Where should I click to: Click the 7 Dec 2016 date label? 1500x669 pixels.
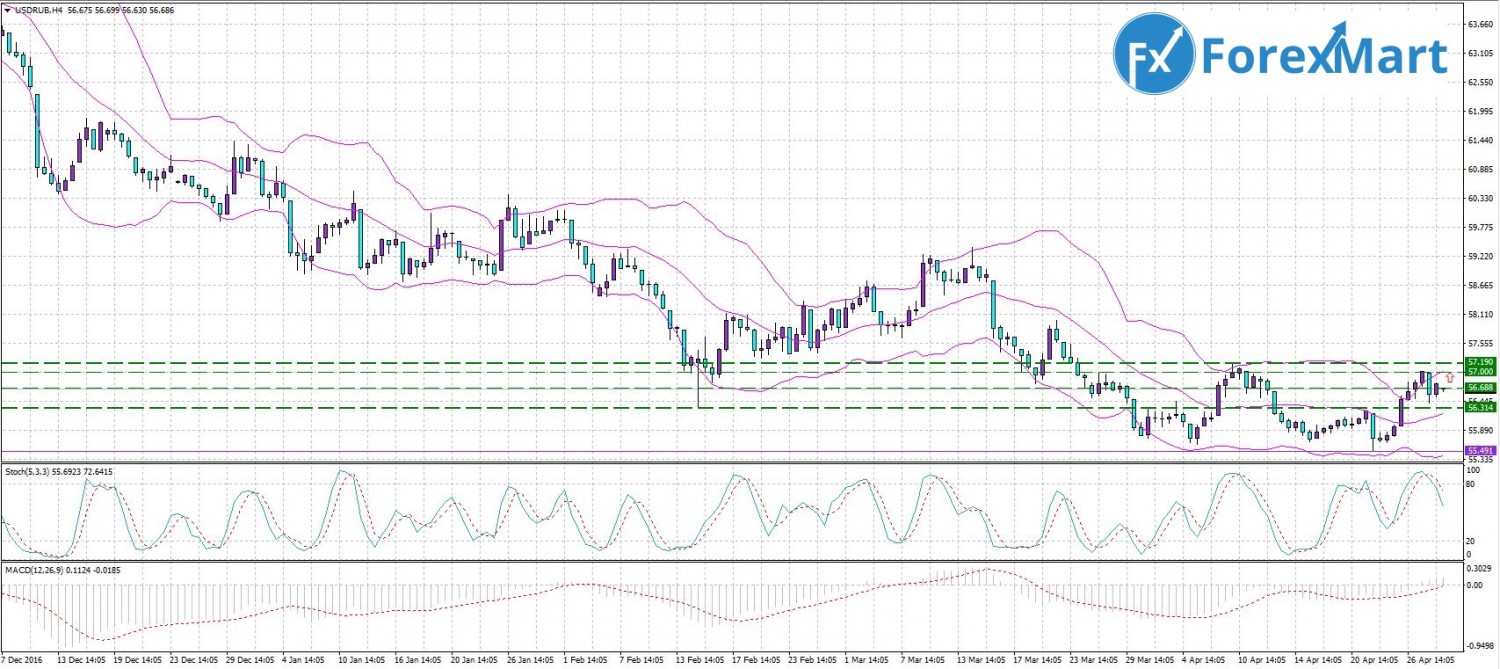click(23, 661)
